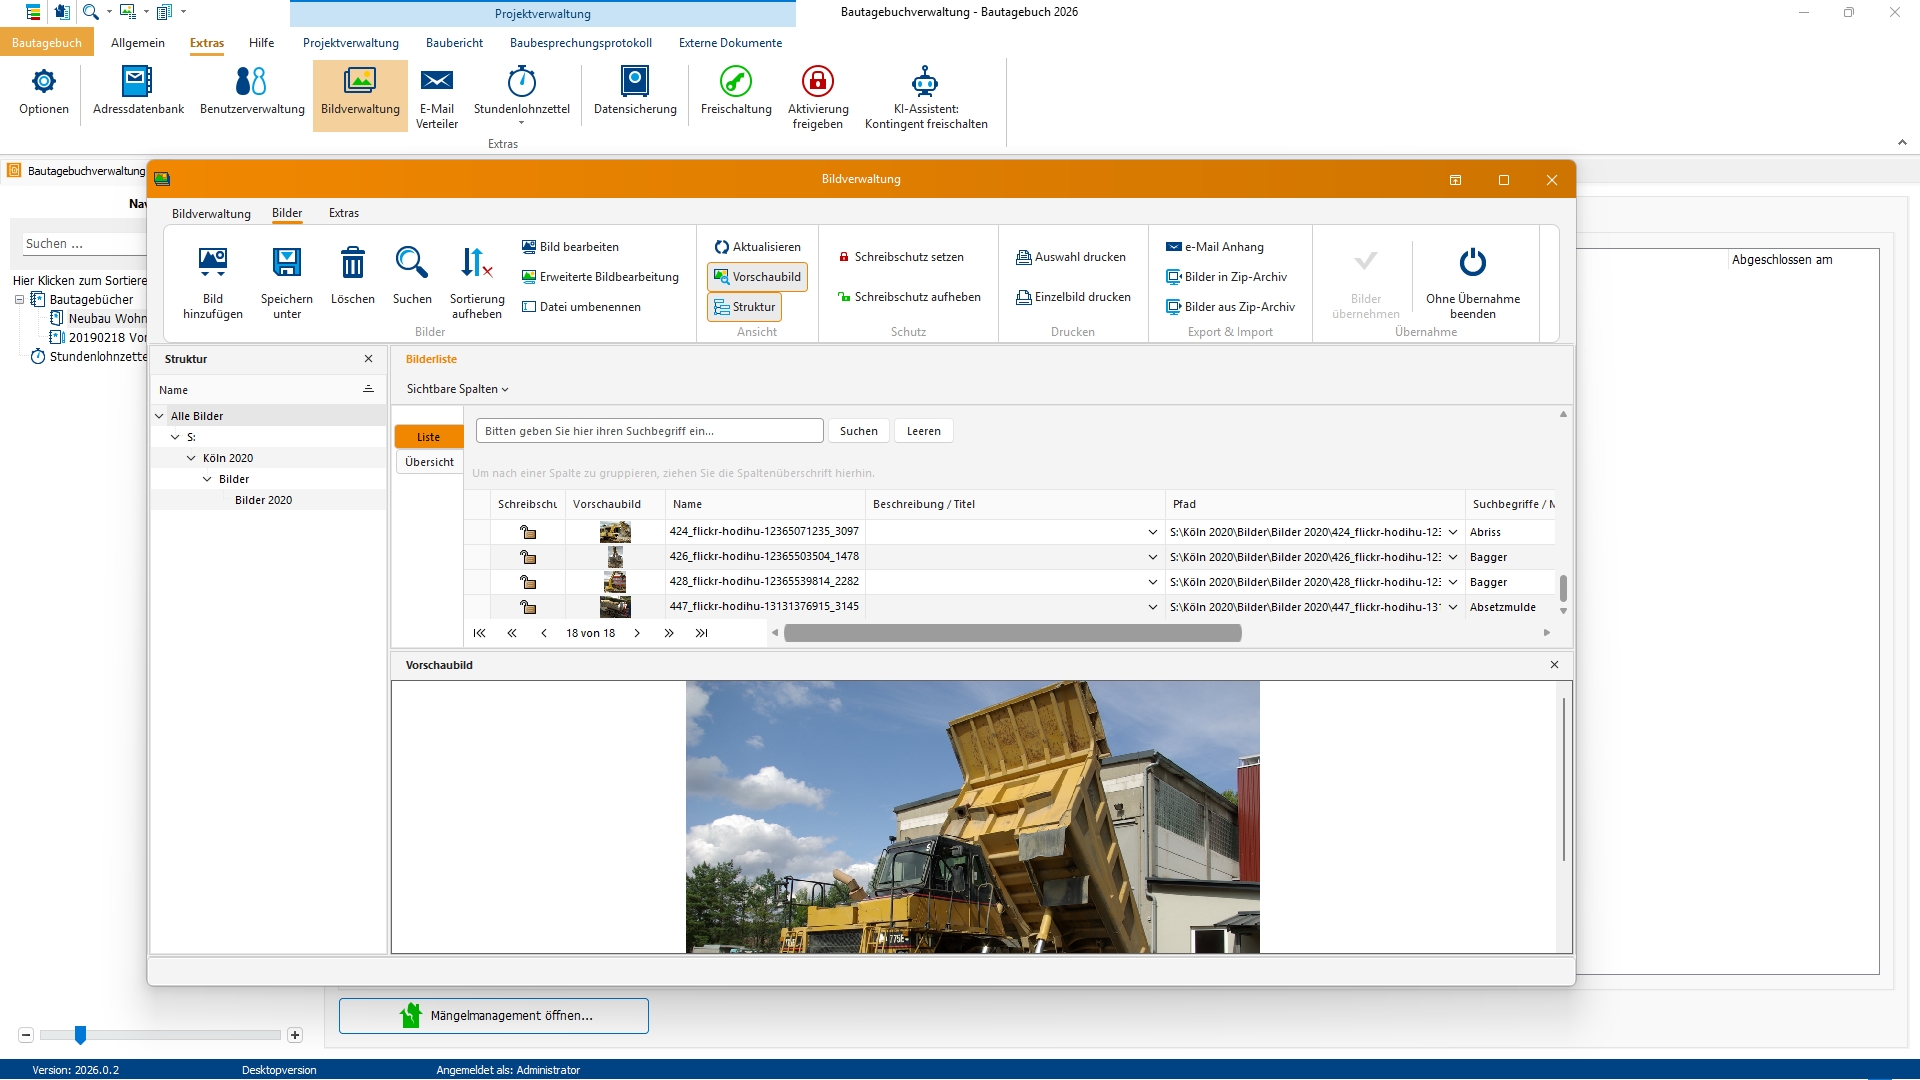
Task: Click the zoom slider handle at bottom left
Action: (80, 1035)
